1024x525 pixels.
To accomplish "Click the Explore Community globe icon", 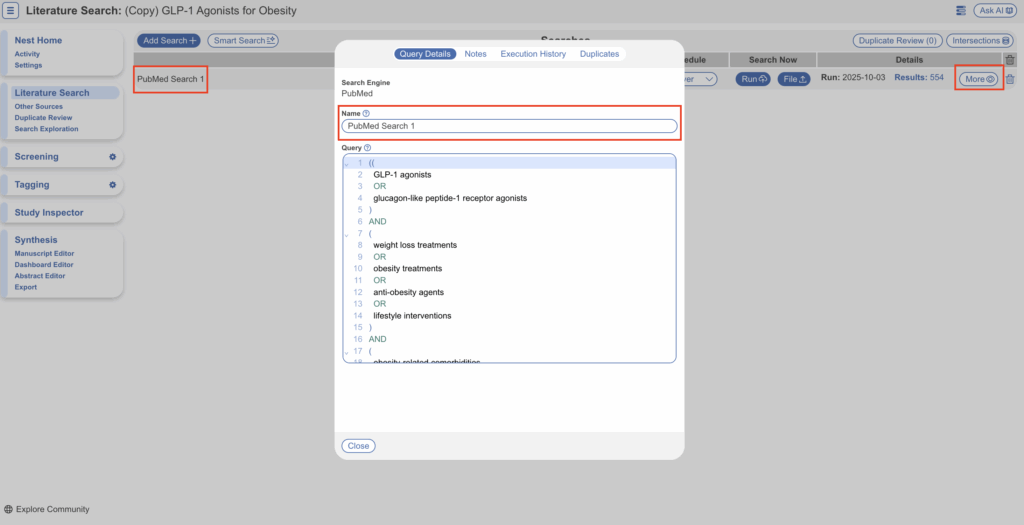I will [9, 509].
